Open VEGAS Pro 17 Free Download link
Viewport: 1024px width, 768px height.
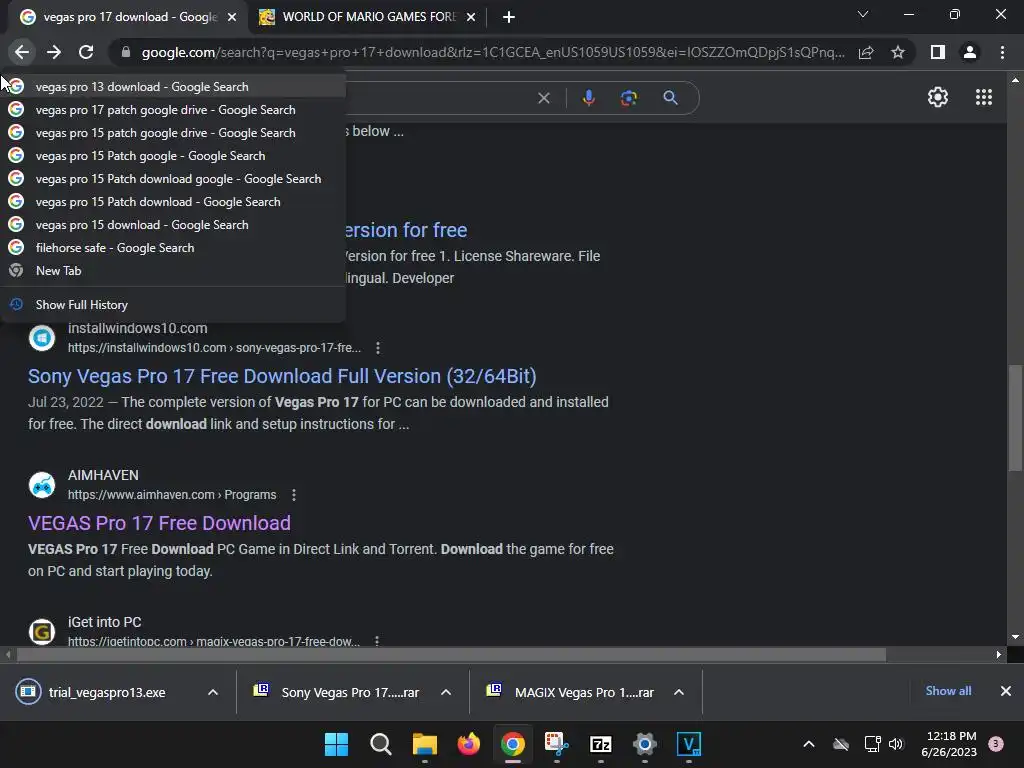click(159, 523)
